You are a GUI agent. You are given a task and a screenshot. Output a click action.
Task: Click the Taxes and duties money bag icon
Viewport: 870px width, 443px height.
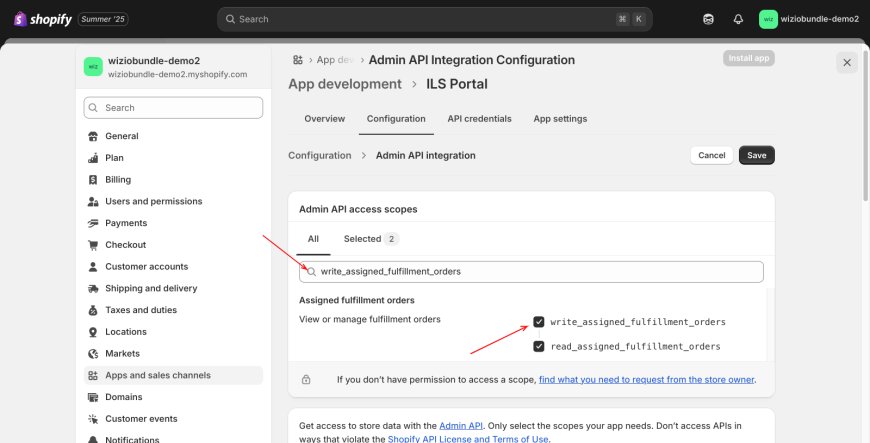(93, 310)
